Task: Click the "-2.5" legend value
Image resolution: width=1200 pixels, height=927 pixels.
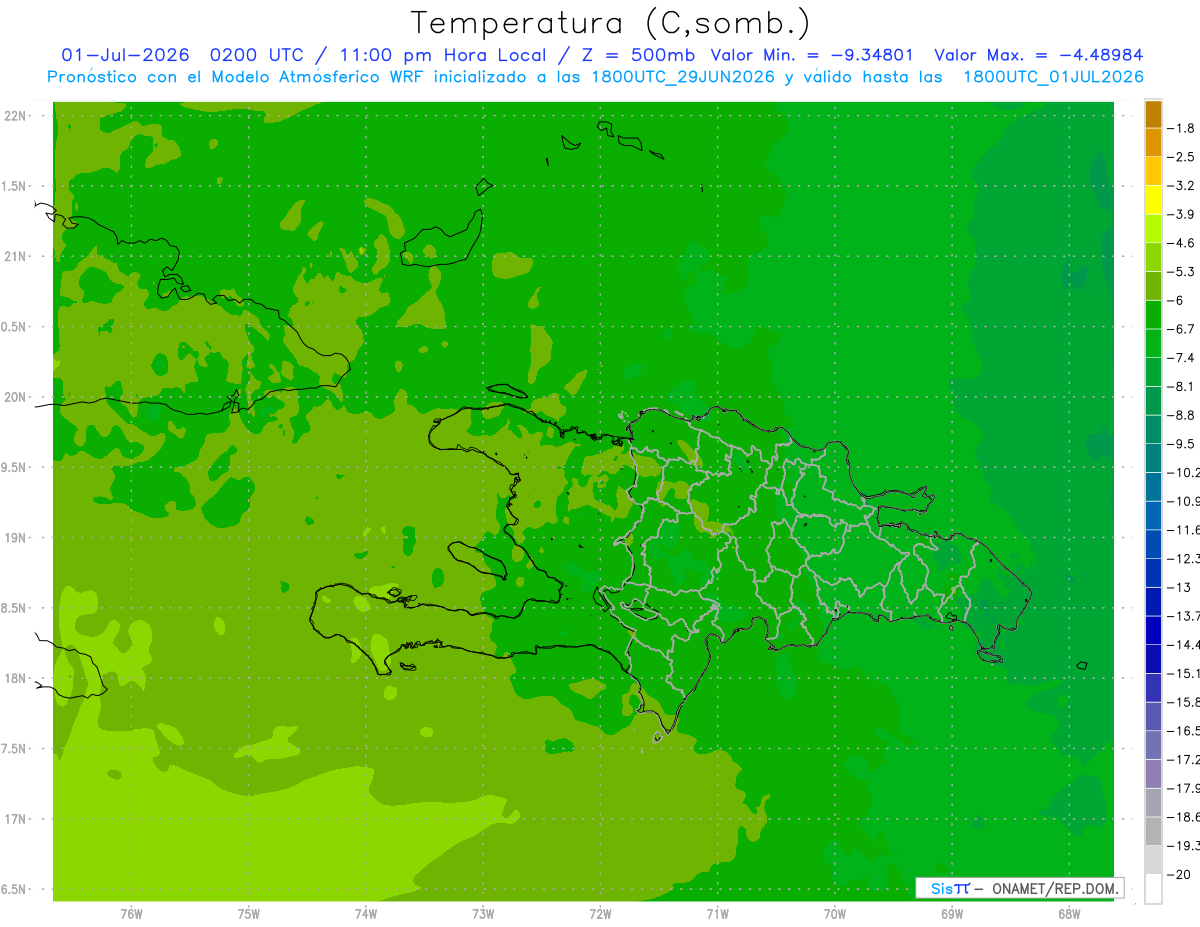Action: pos(1181,157)
